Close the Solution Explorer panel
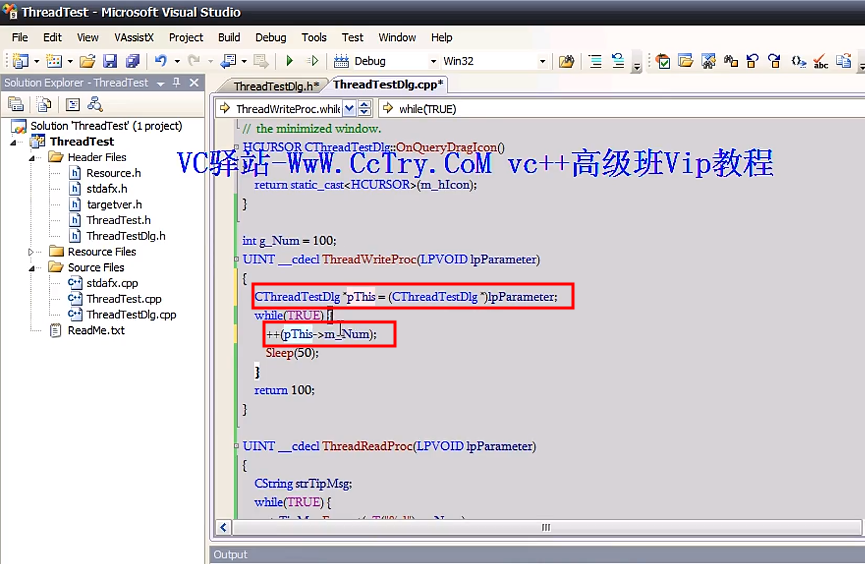Screen dimensions: 865x564 tap(194, 83)
